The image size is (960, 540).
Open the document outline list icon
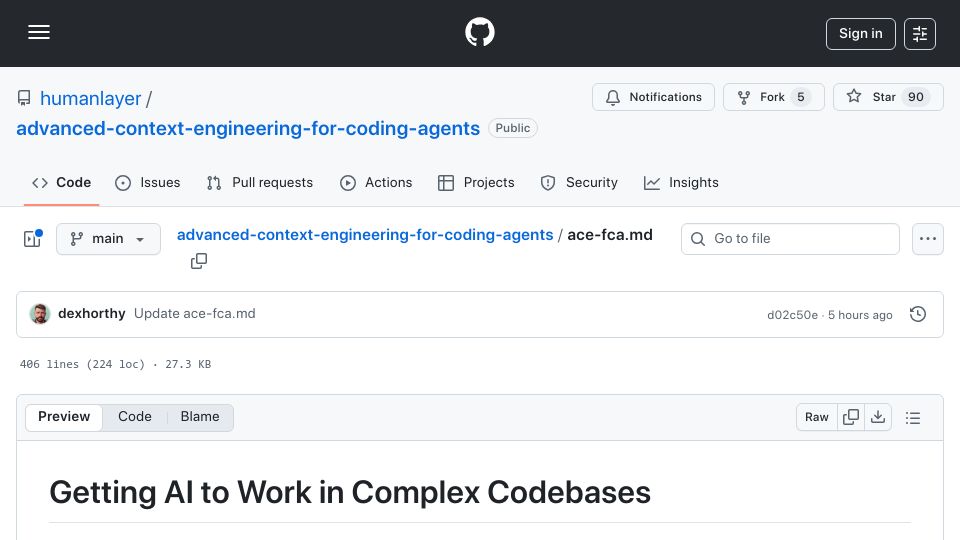[x=913, y=418]
